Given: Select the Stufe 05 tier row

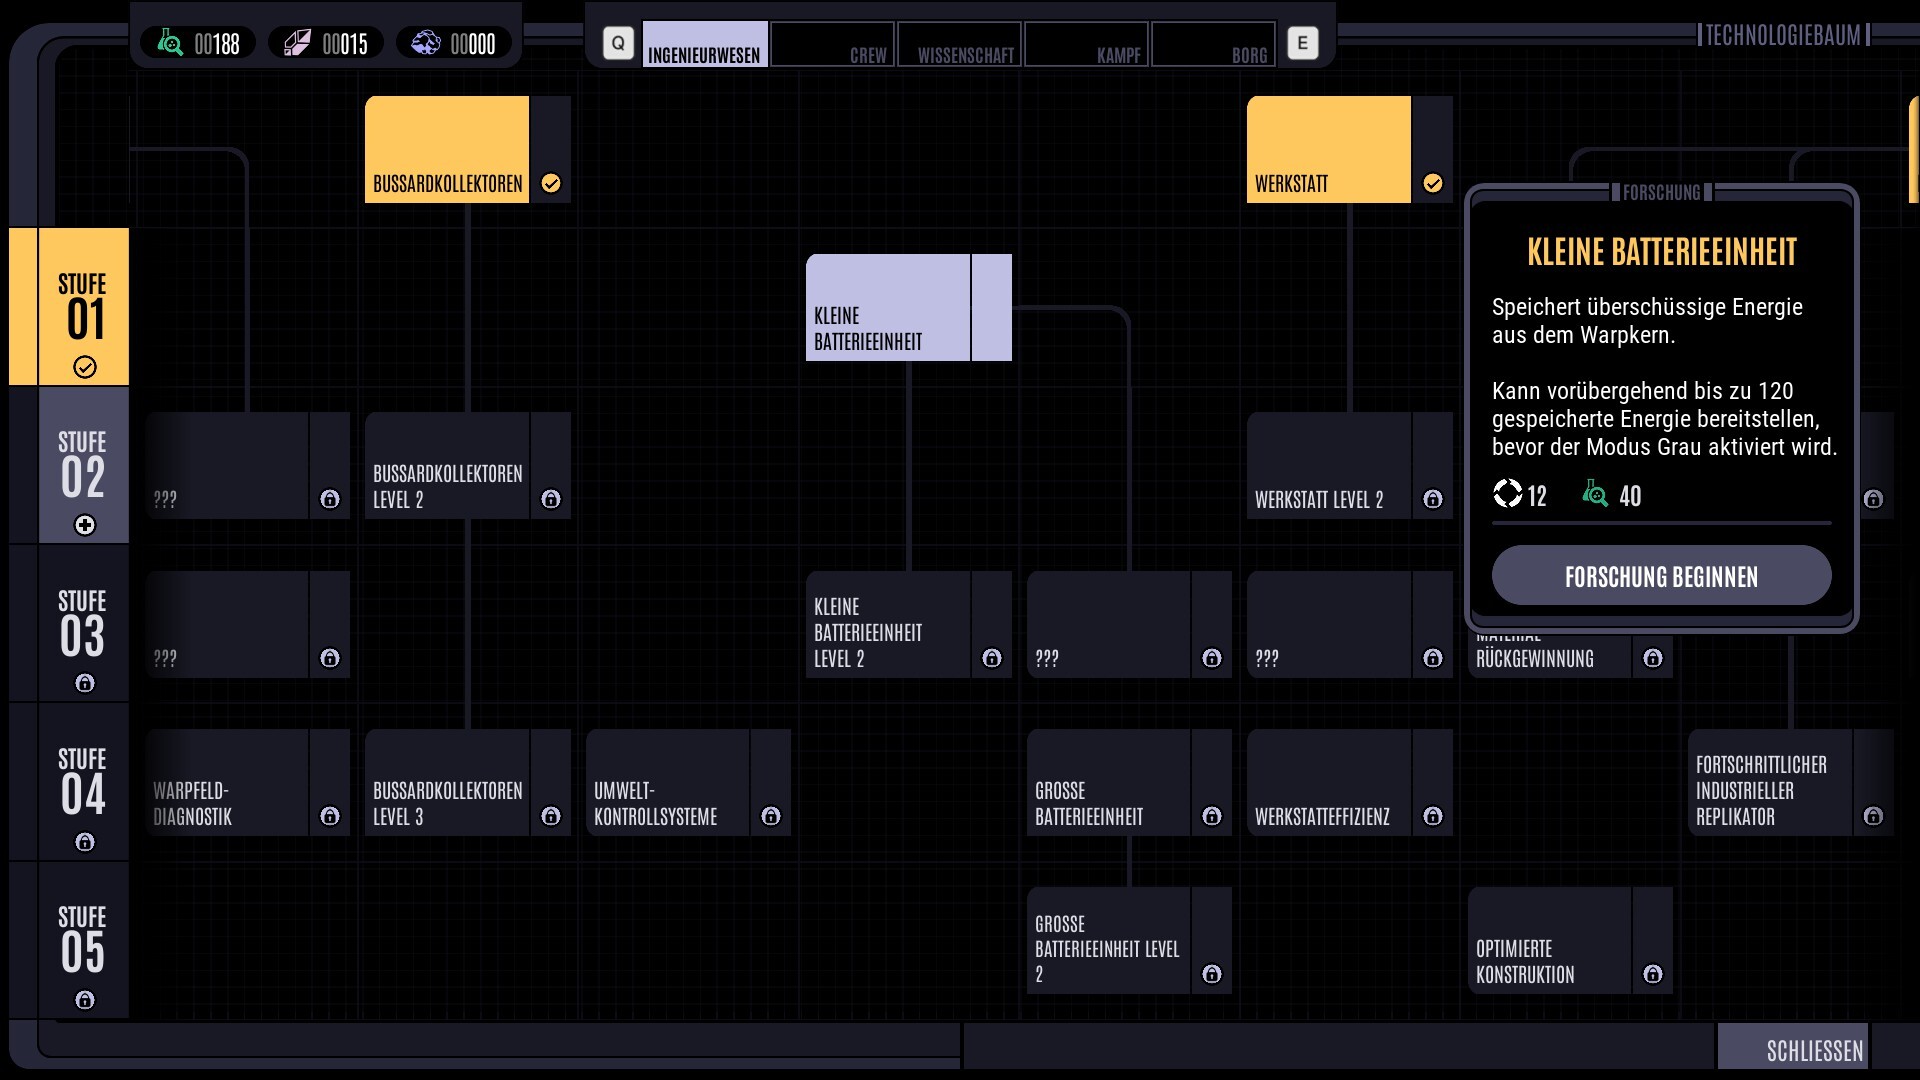Looking at the screenshot, I should click(84, 941).
